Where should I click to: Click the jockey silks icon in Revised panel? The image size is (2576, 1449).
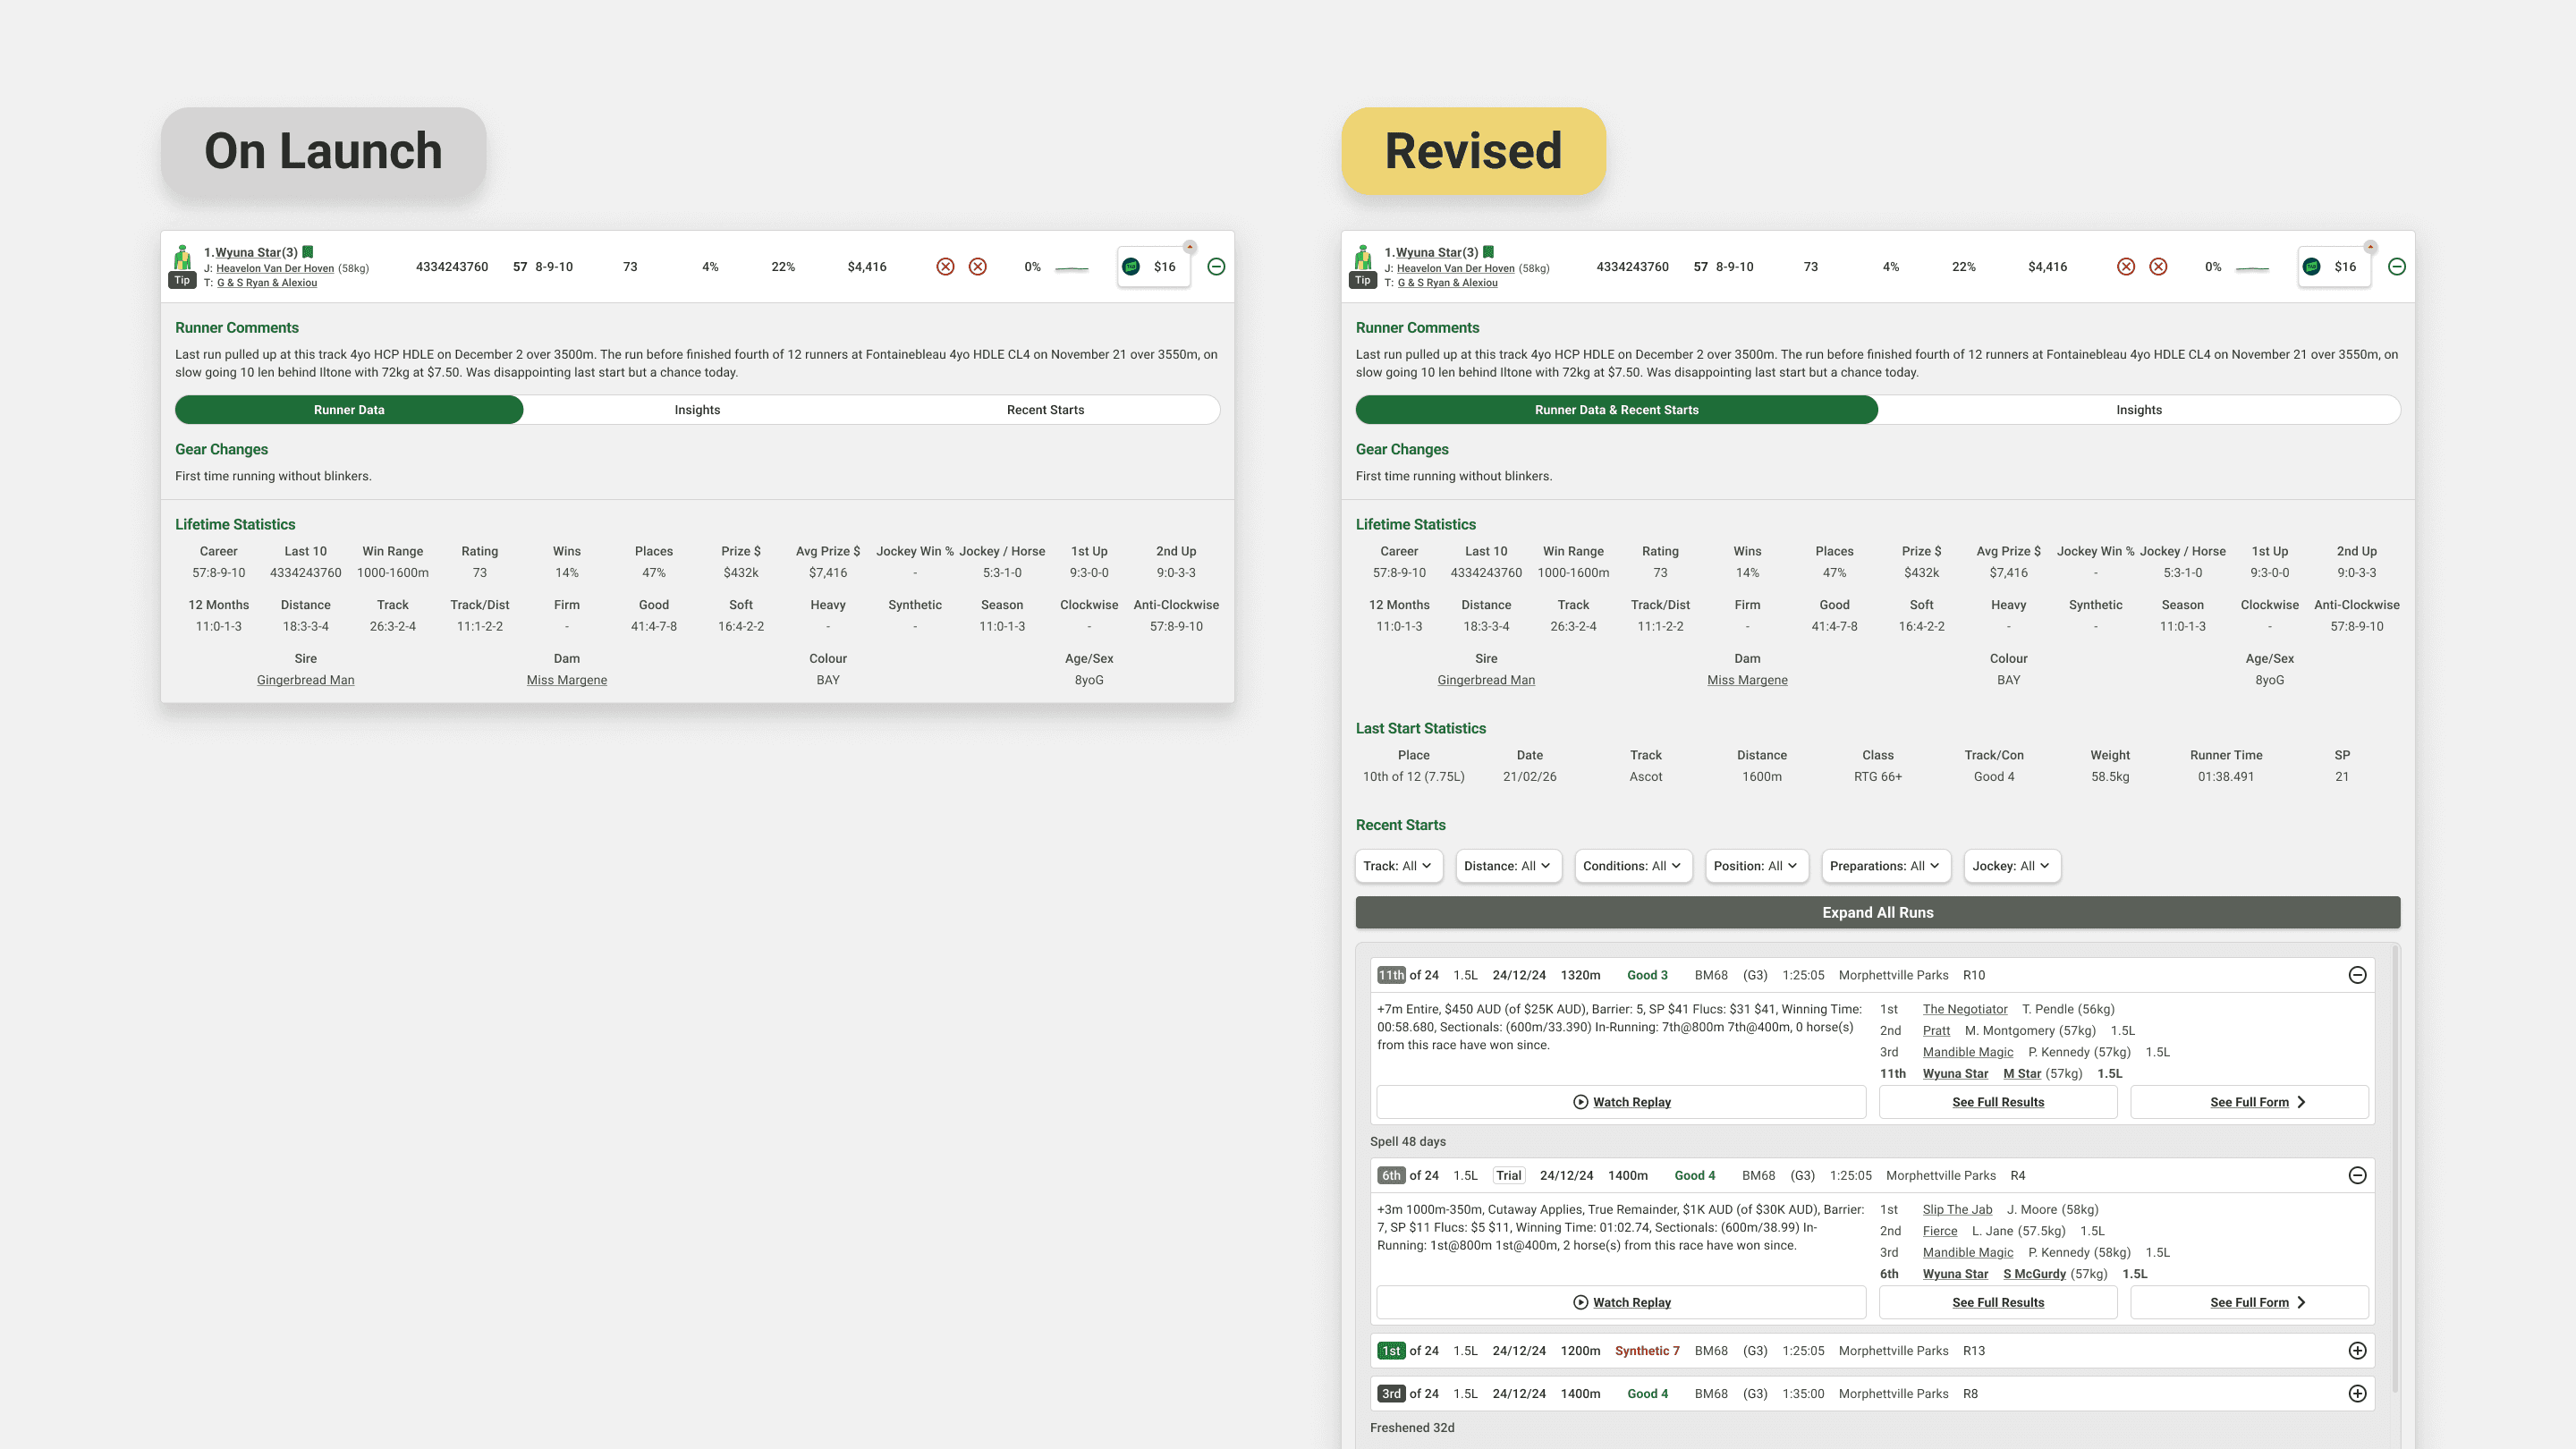[1363, 258]
